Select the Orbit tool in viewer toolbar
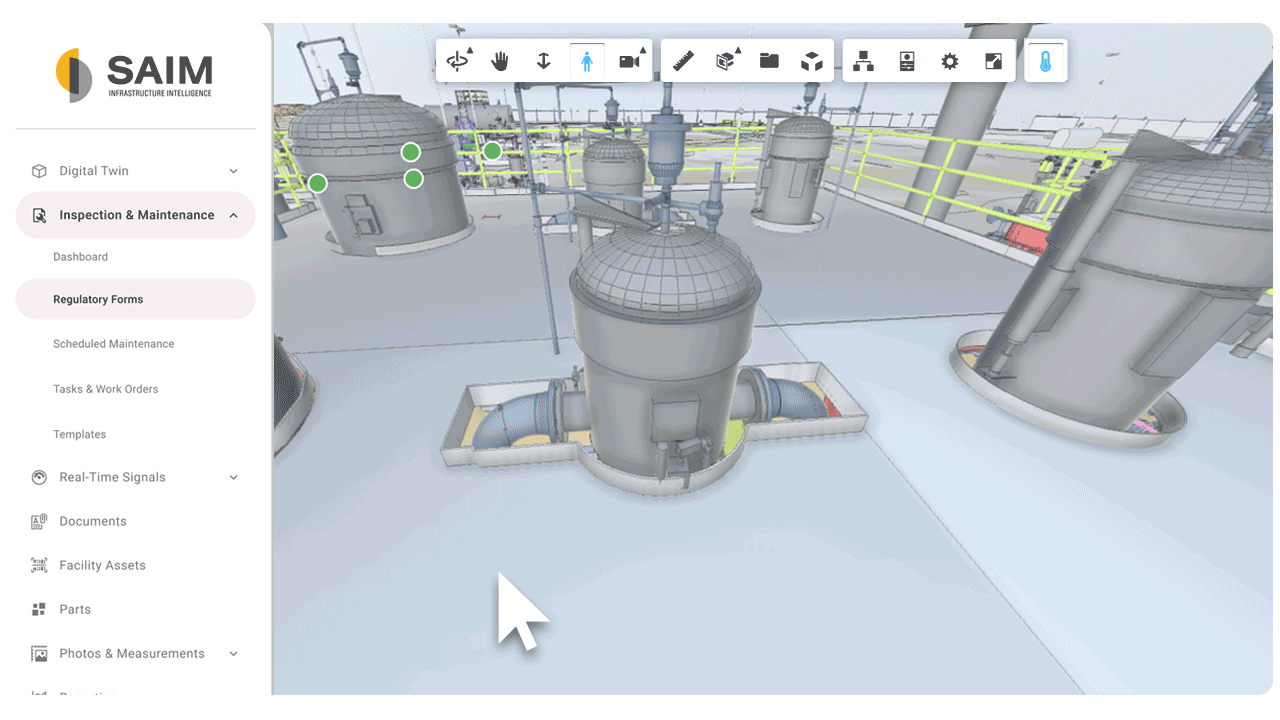 pyautogui.click(x=458, y=61)
